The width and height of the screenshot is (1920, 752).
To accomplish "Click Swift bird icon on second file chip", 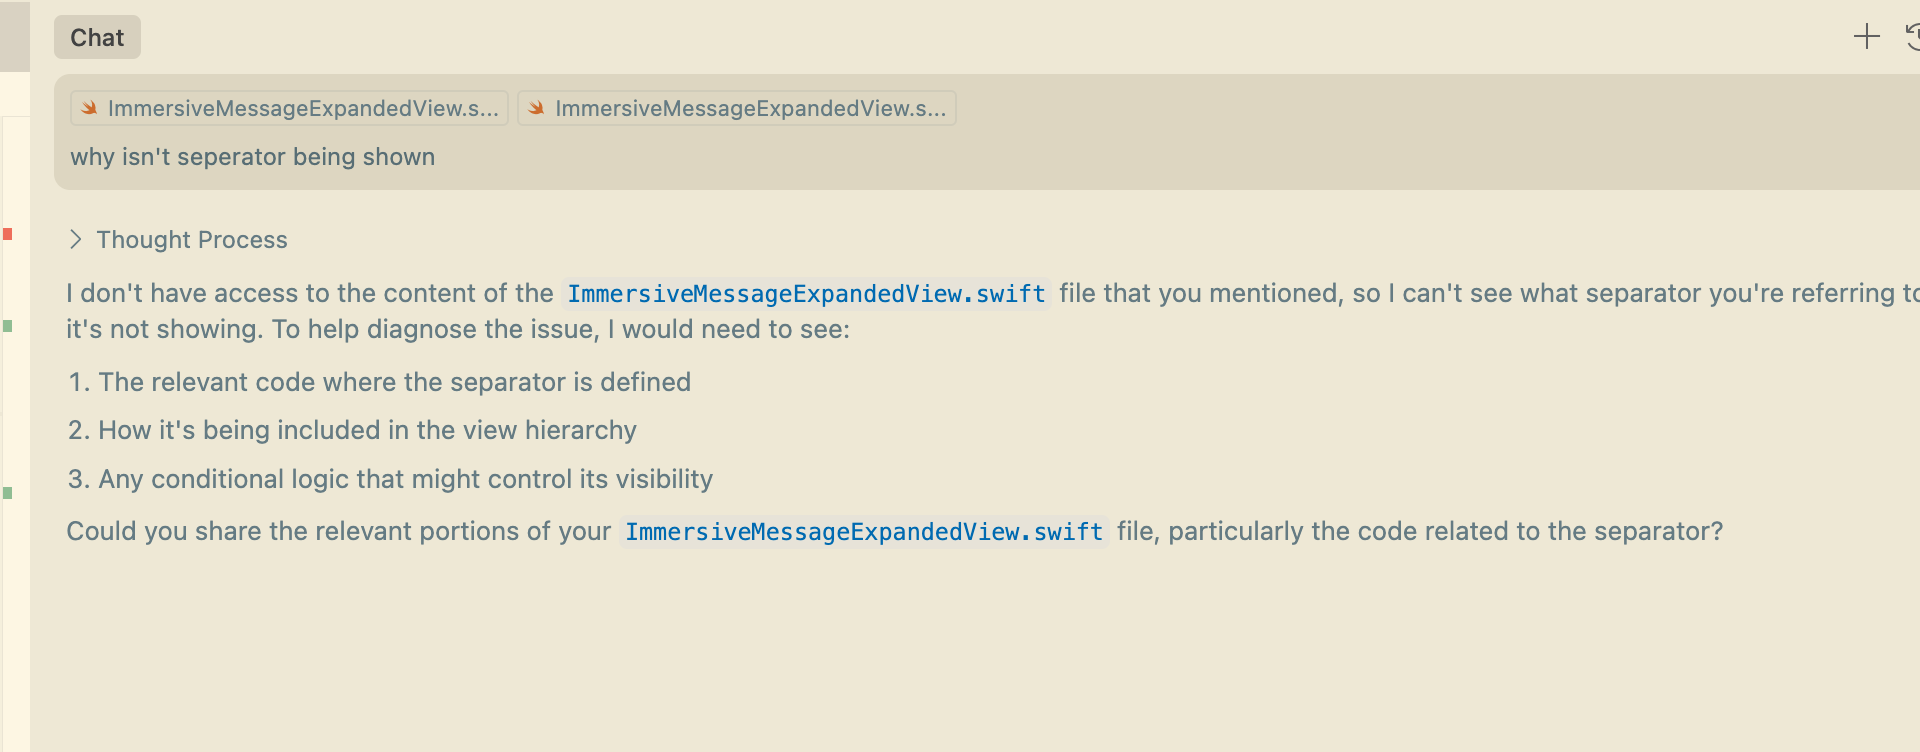I will [536, 108].
